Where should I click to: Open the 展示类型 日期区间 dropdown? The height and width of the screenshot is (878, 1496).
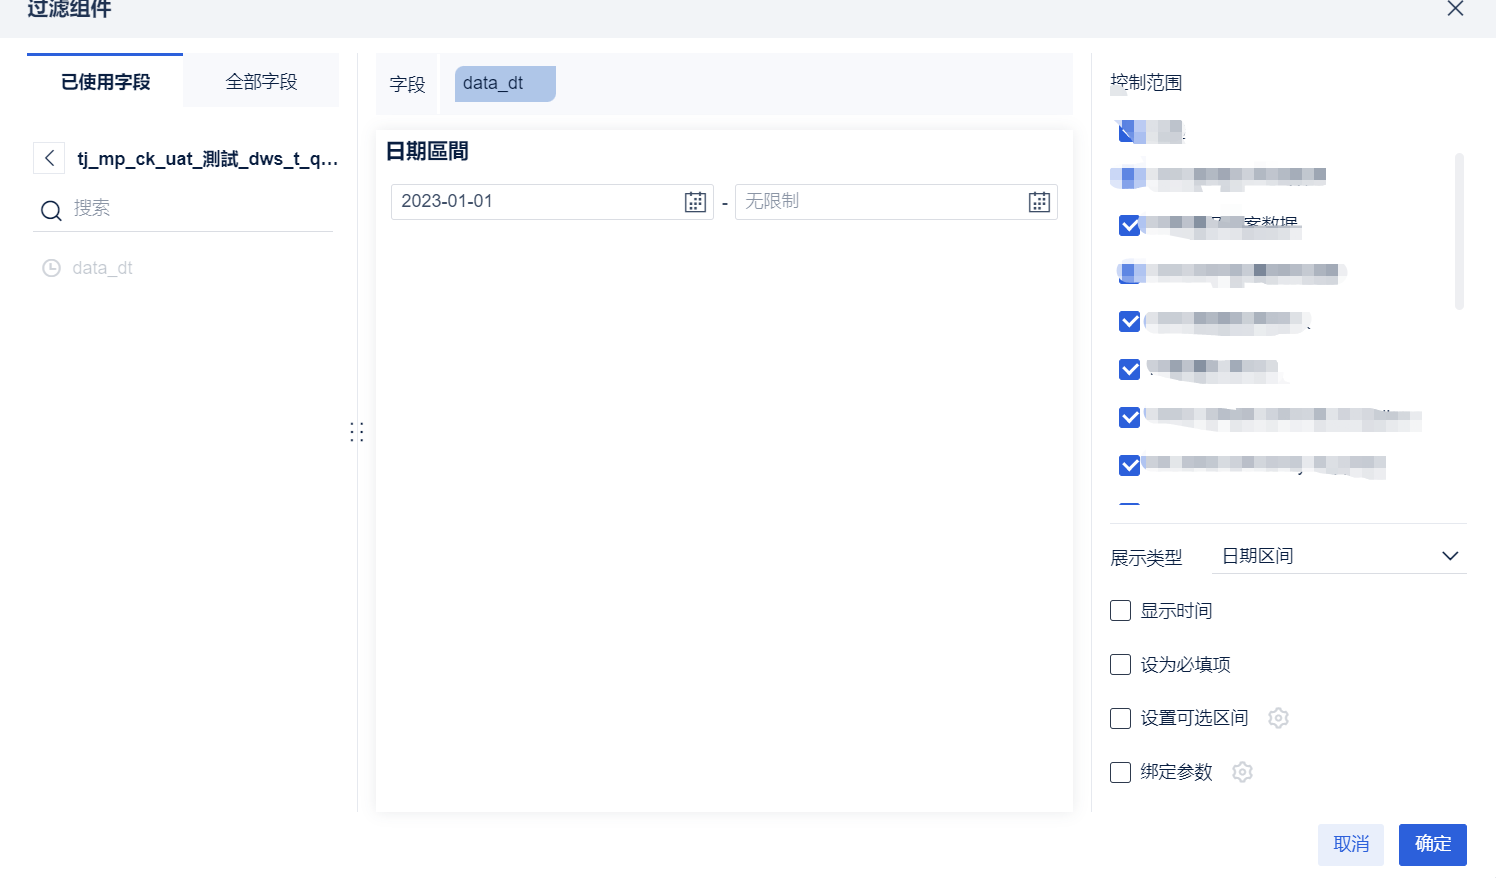(1339, 556)
